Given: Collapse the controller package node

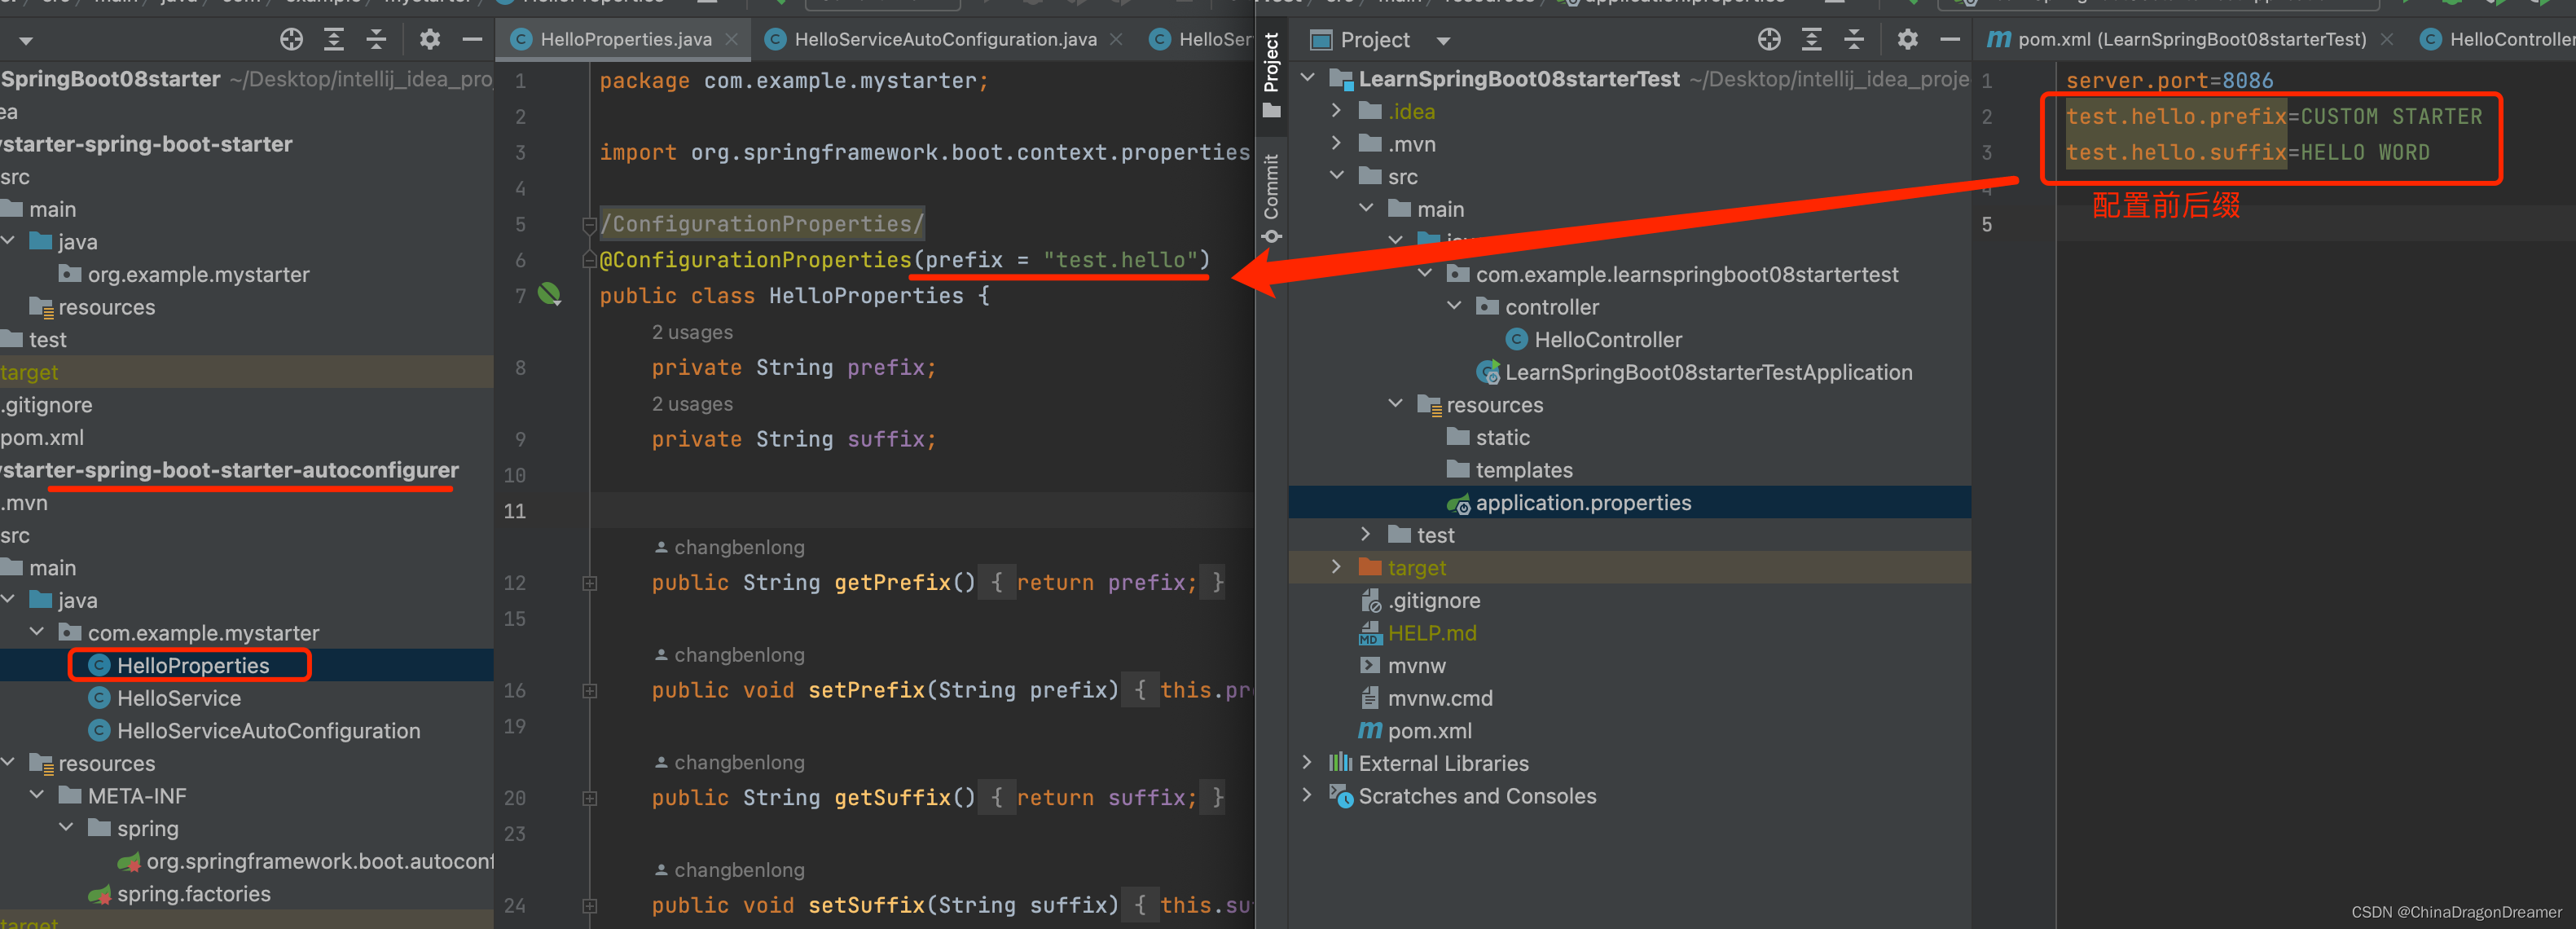Looking at the screenshot, I should (x=1454, y=307).
